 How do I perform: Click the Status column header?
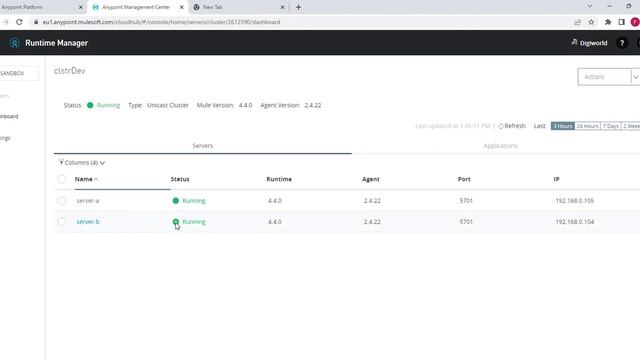(180, 179)
